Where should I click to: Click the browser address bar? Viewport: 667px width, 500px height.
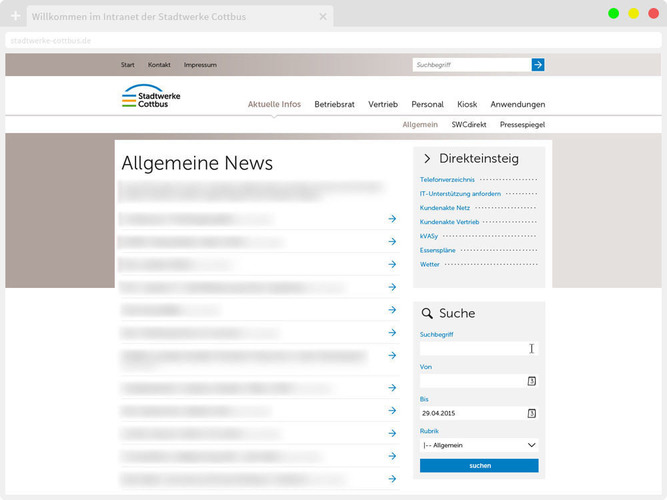[300, 40]
